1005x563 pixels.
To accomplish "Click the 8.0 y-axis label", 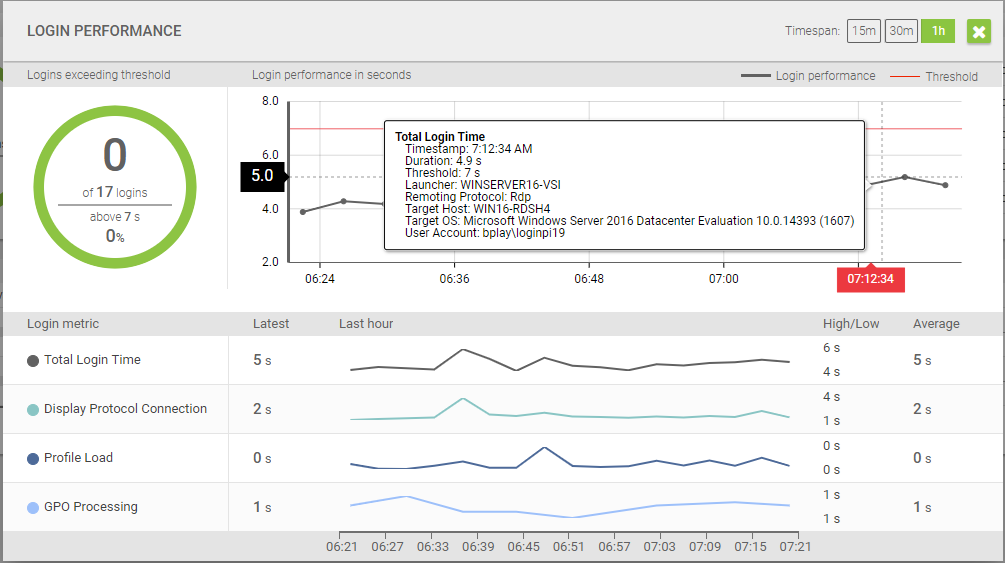I will [x=270, y=101].
